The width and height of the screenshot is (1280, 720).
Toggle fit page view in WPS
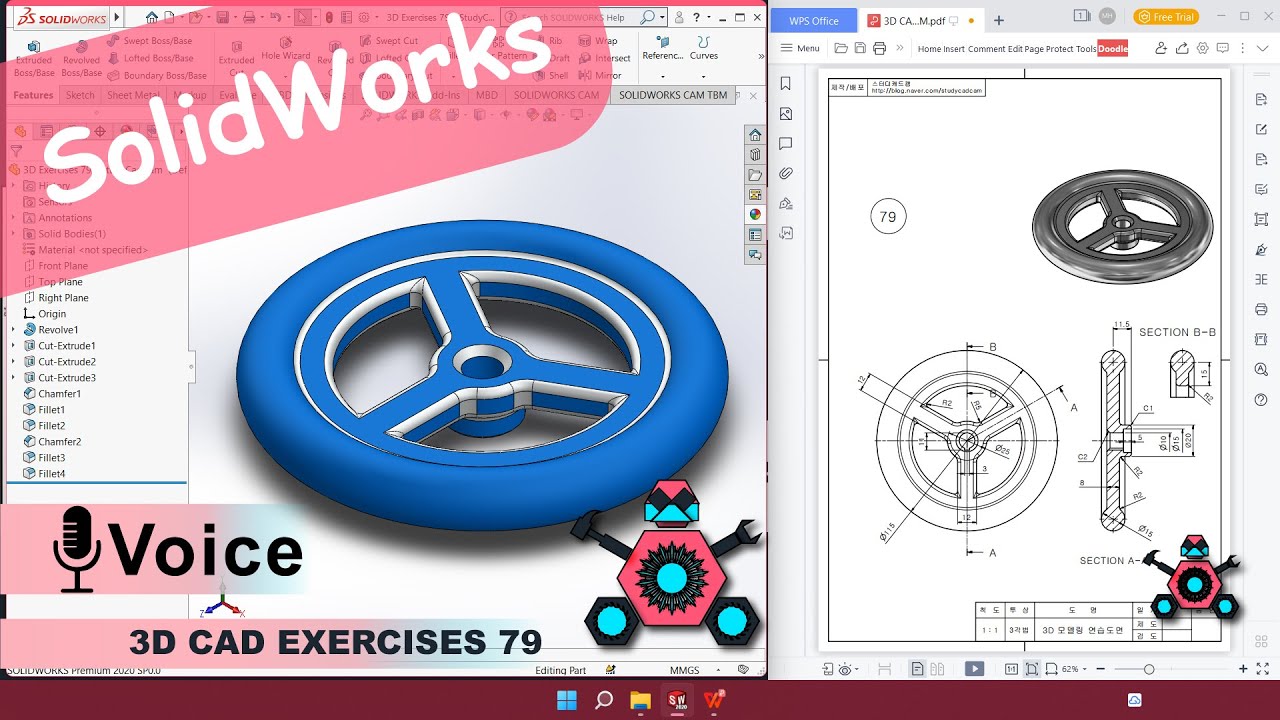pos(1031,669)
